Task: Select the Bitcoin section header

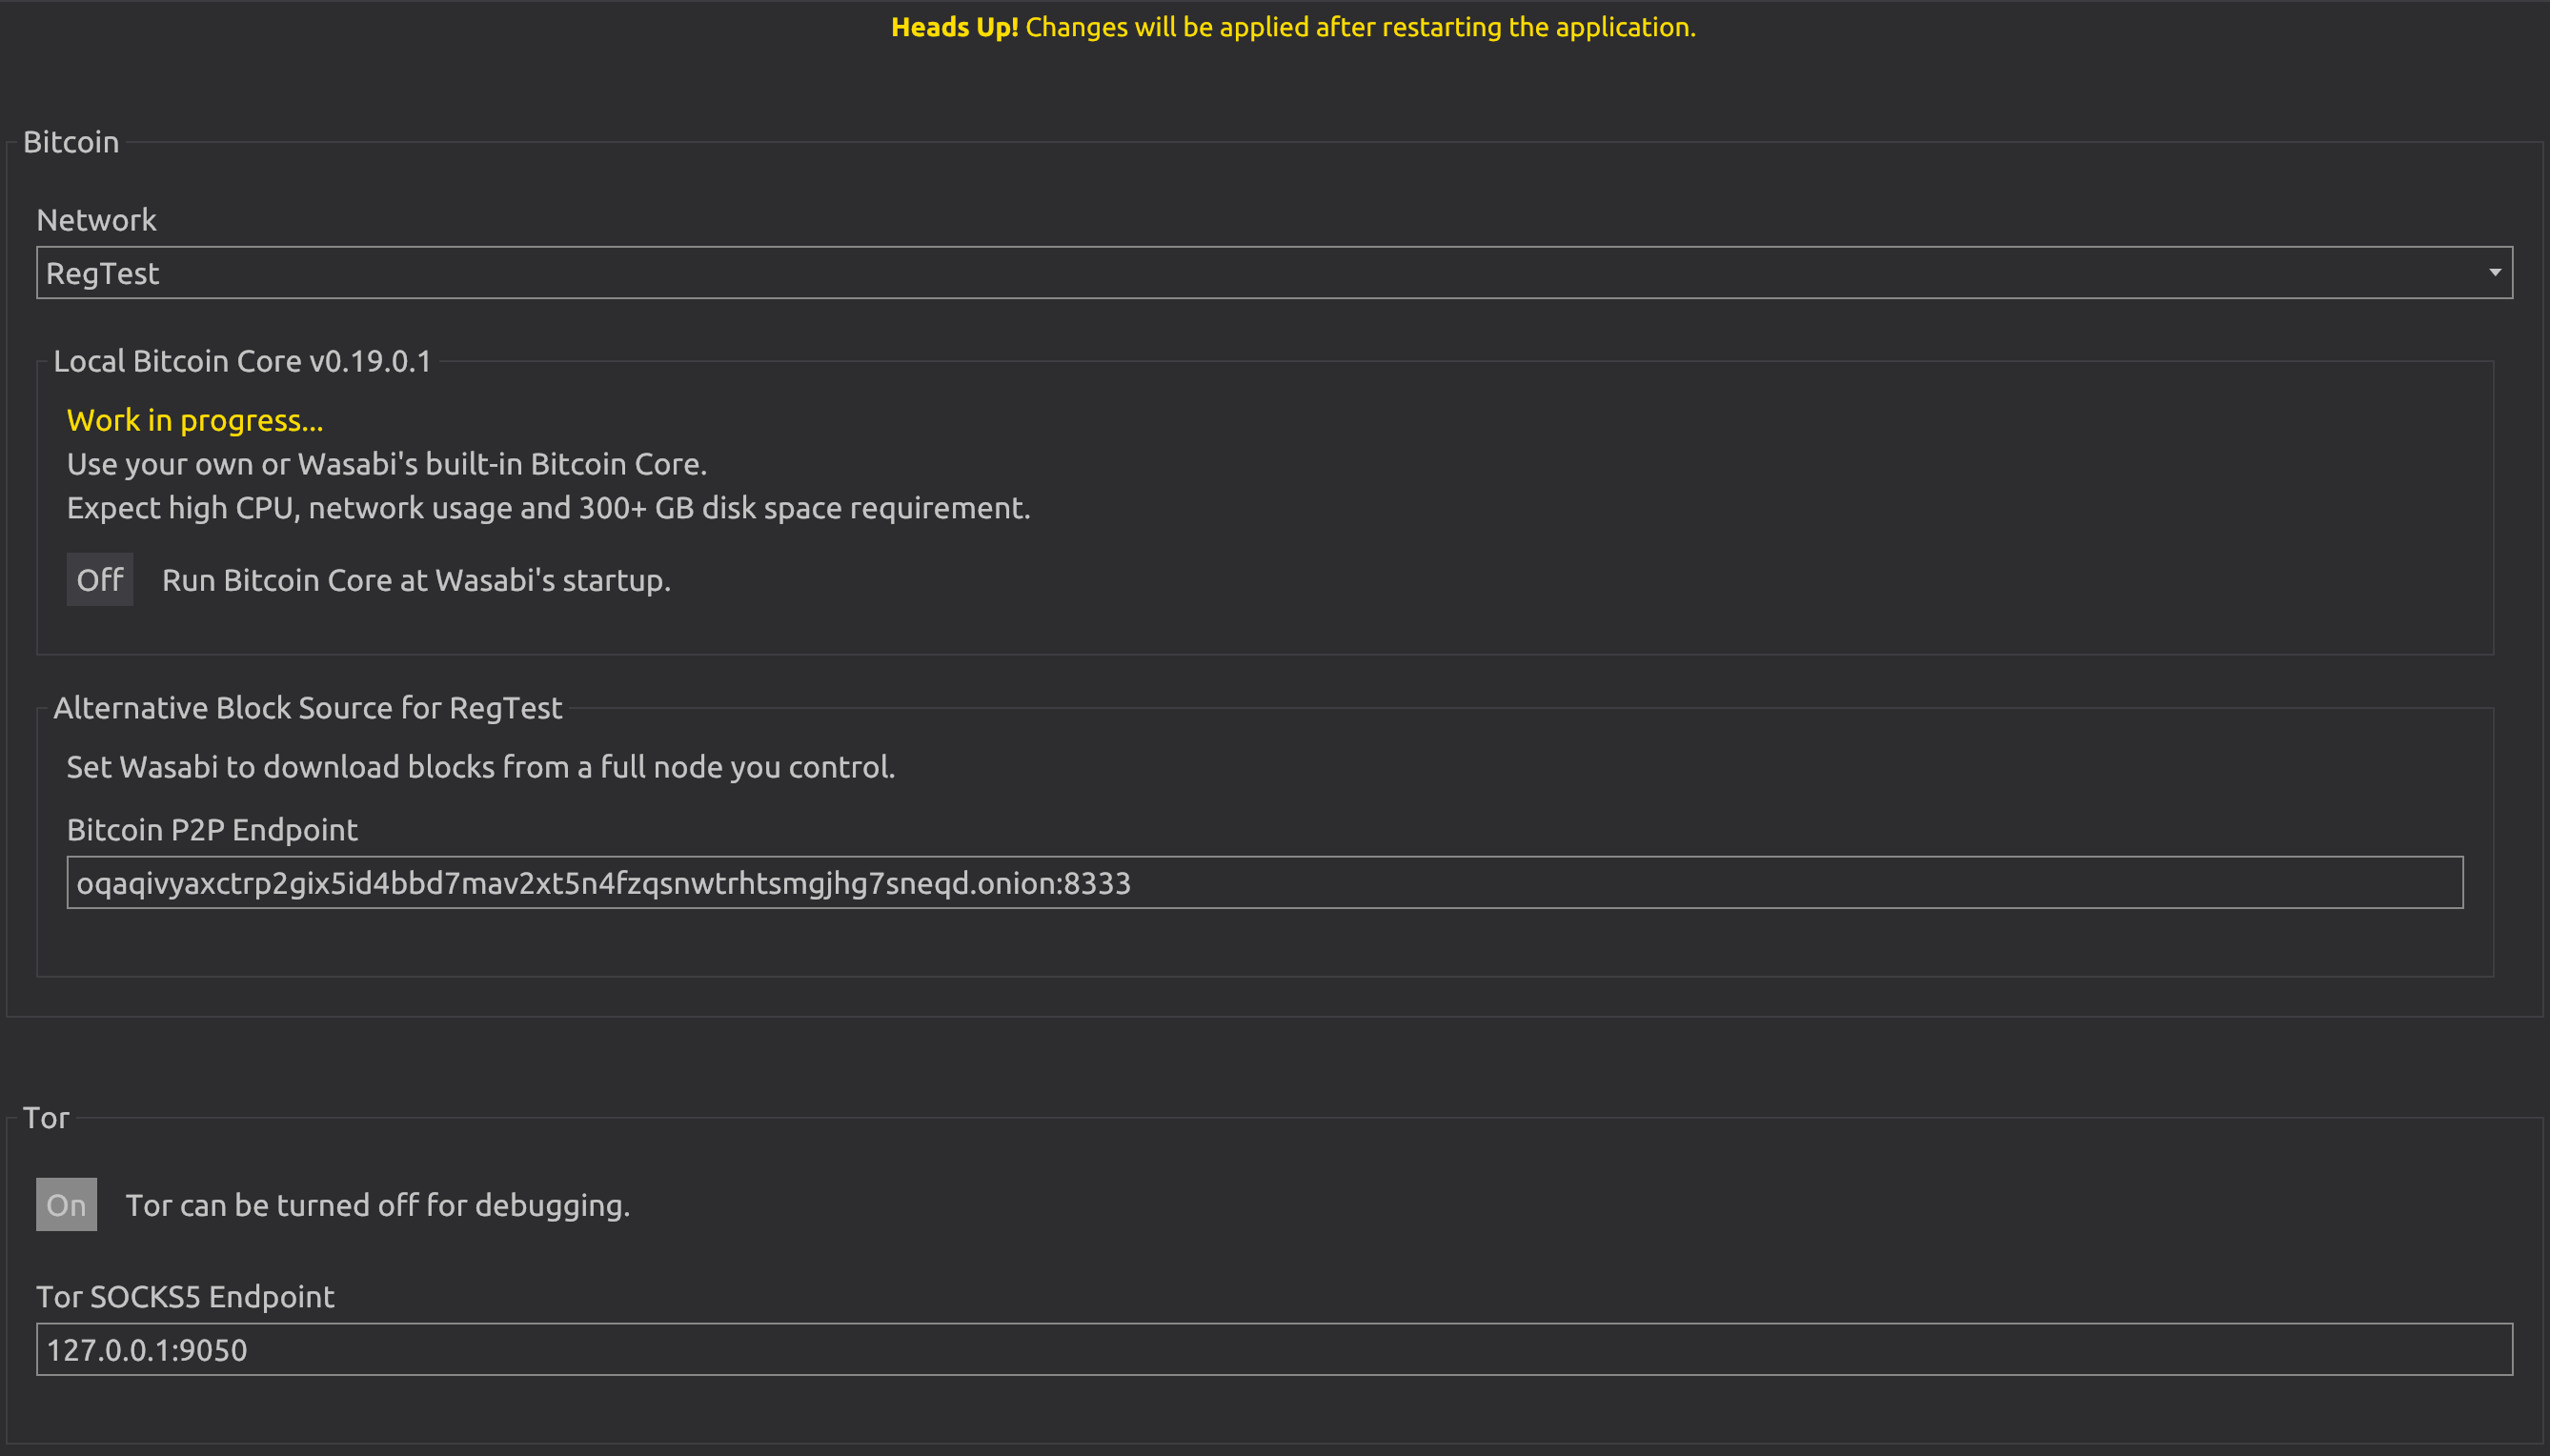Action: coord(70,141)
